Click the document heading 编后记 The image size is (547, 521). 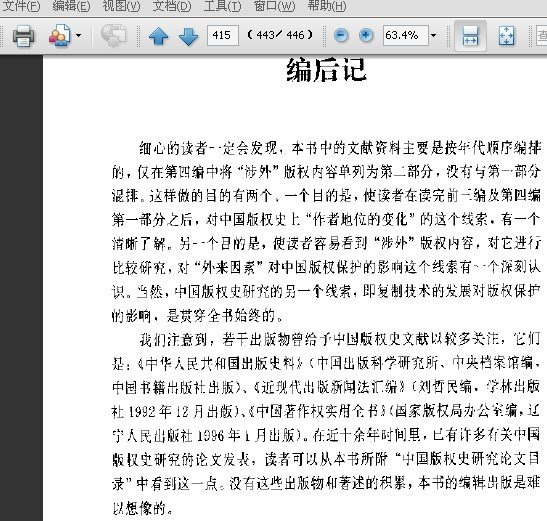[x=327, y=70]
